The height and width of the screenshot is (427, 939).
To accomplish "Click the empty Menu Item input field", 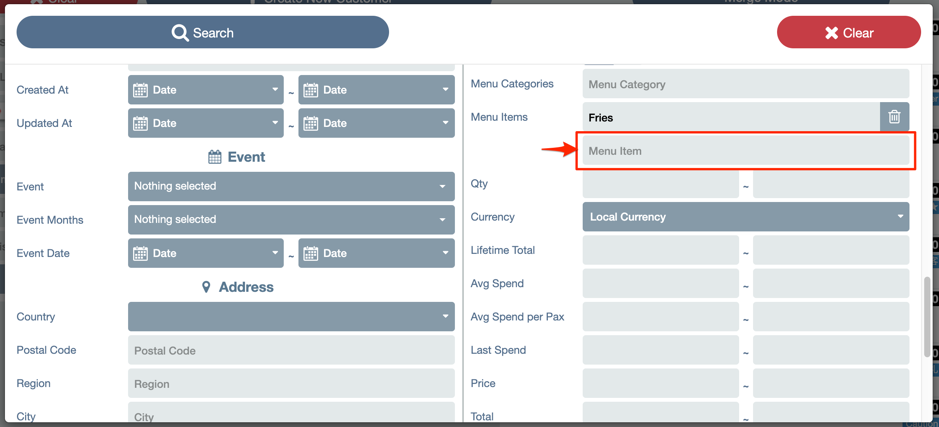I will [746, 151].
